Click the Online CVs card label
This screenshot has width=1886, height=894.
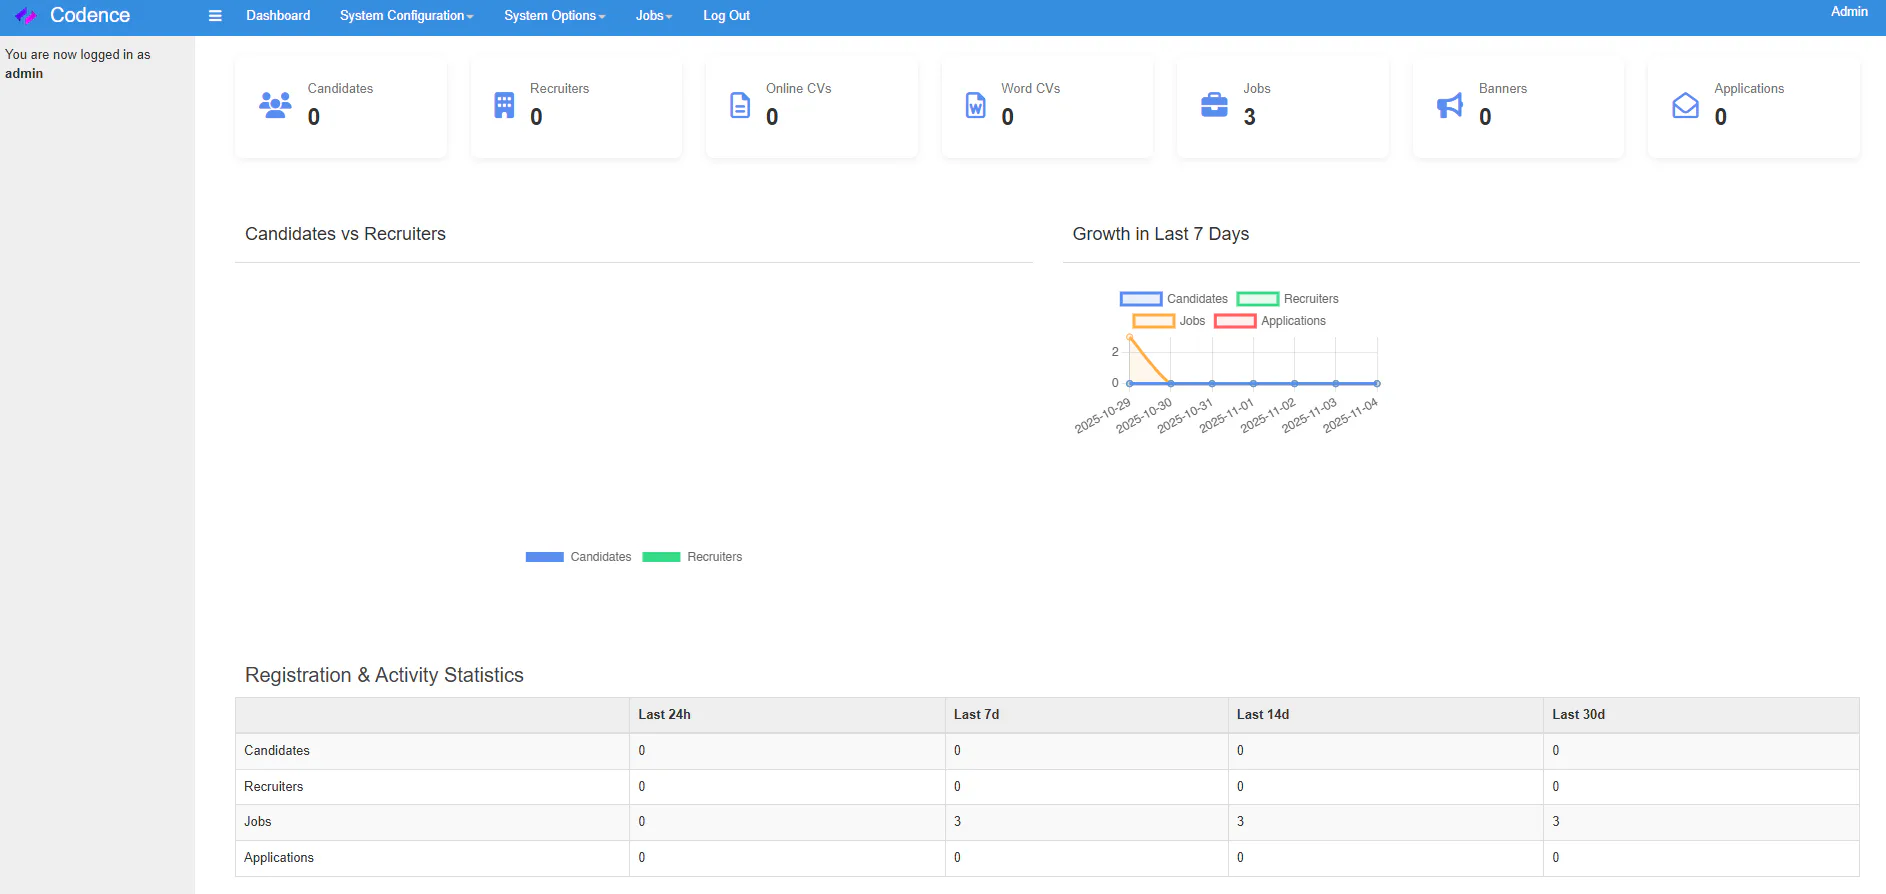point(799,89)
